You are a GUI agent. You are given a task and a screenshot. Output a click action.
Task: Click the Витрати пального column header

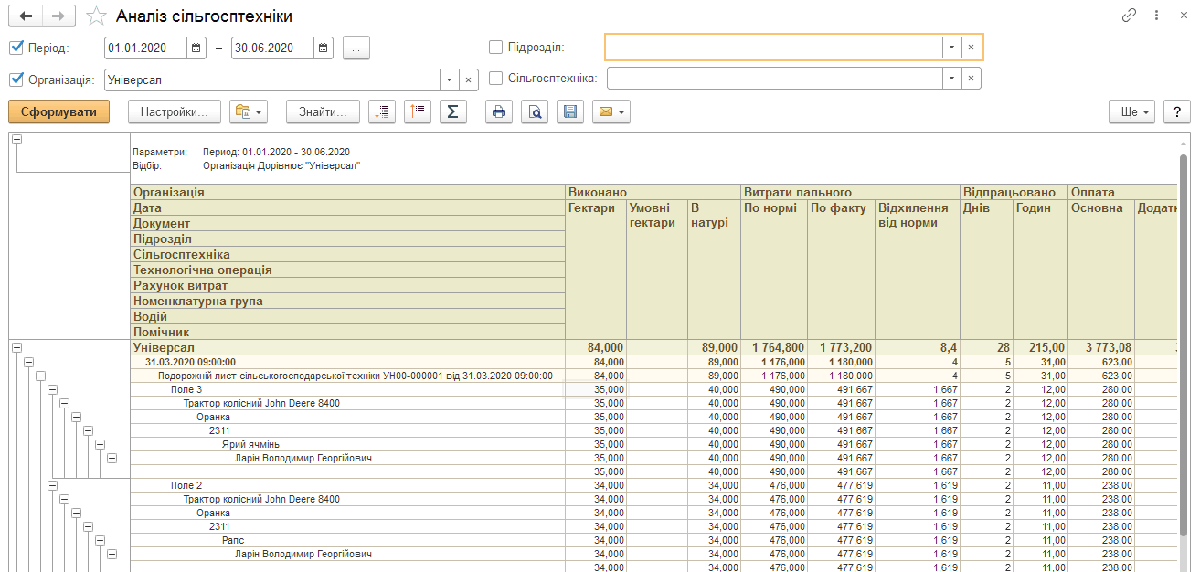tap(850, 192)
